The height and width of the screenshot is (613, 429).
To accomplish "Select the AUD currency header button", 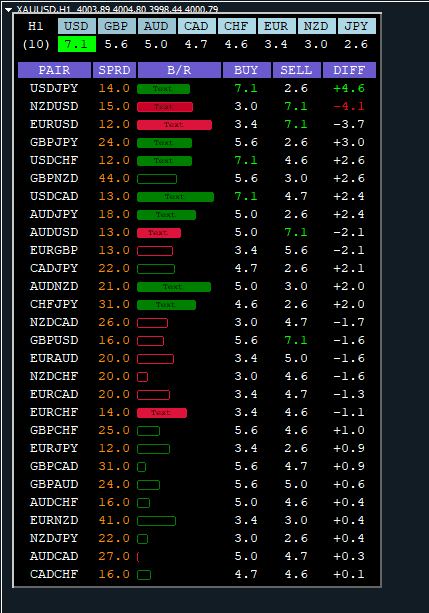I will [156, 26].
